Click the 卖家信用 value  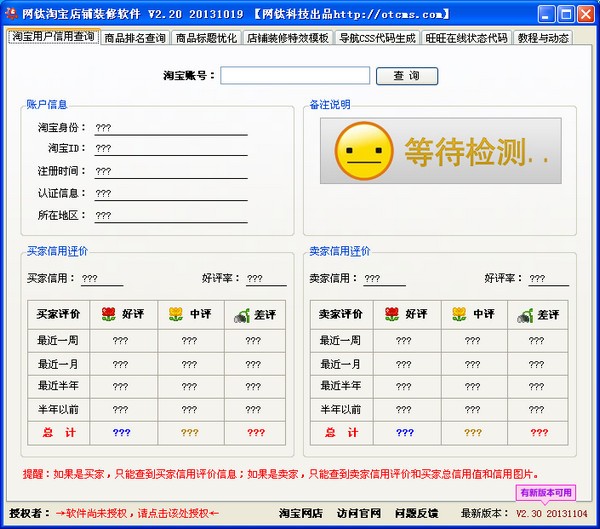click(x=385, y=279)
